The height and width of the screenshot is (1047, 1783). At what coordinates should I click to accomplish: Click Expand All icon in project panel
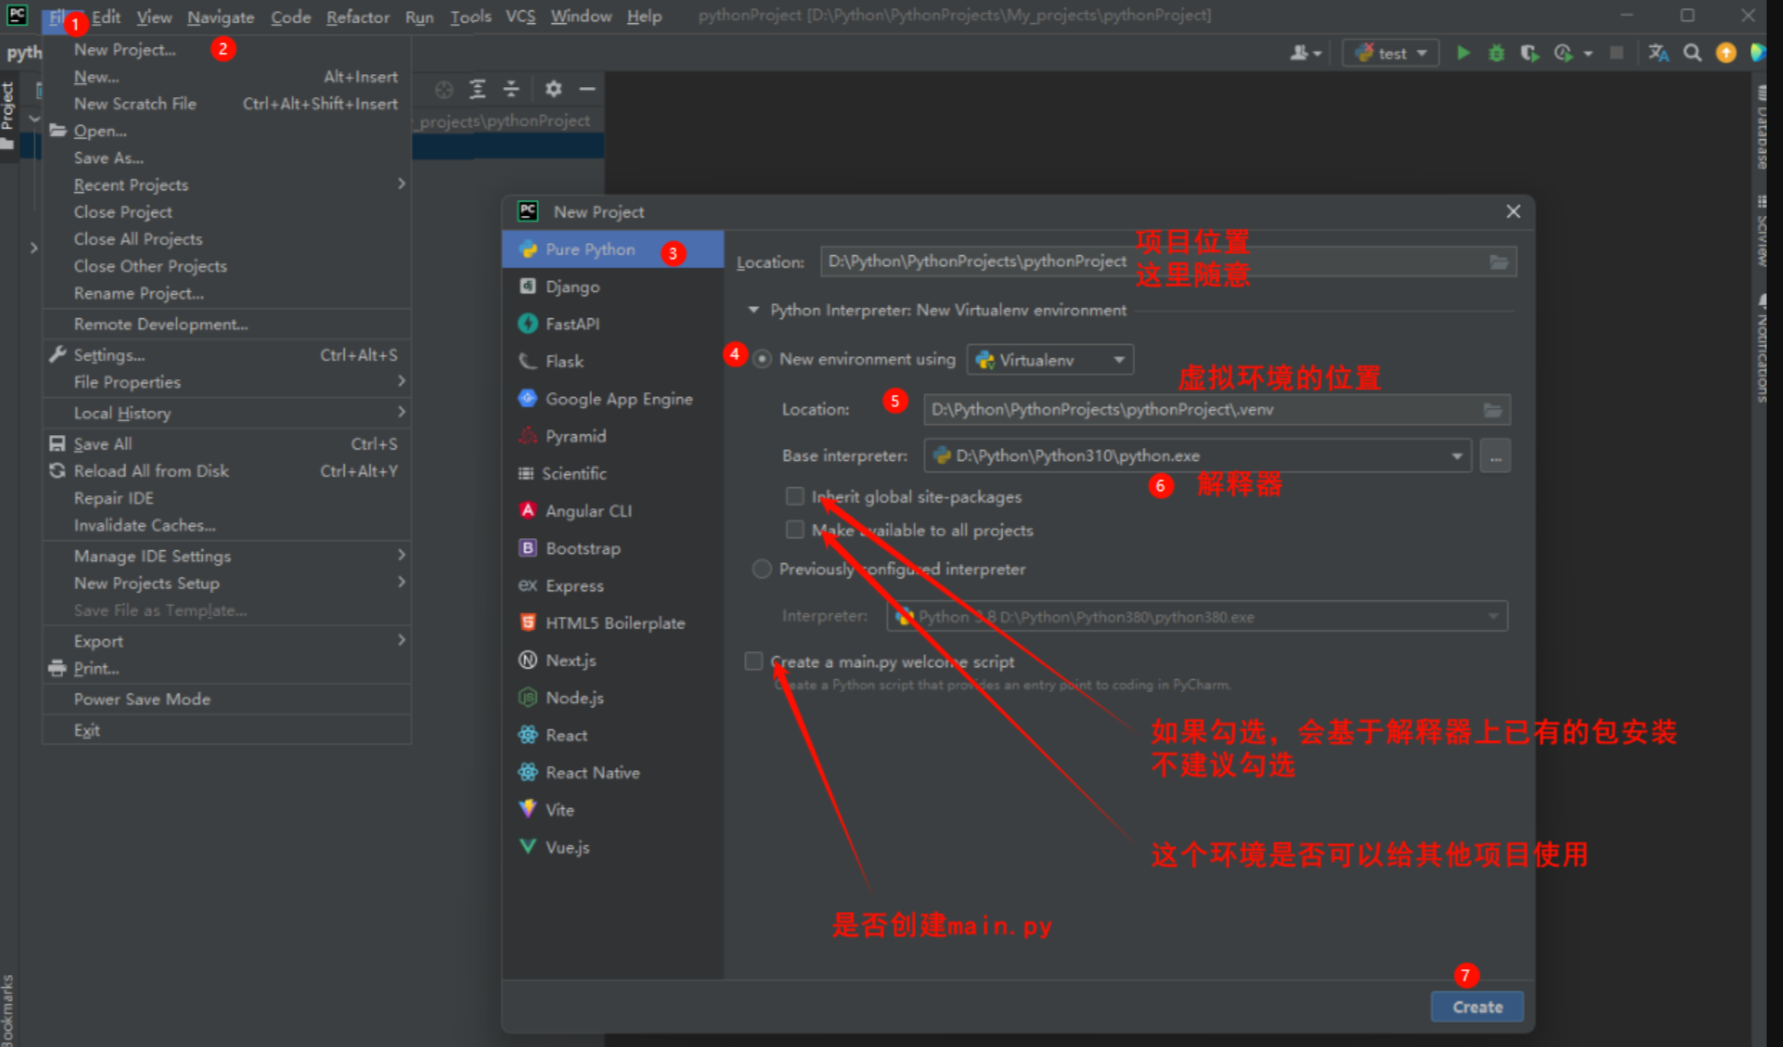[x=478, y=89]
